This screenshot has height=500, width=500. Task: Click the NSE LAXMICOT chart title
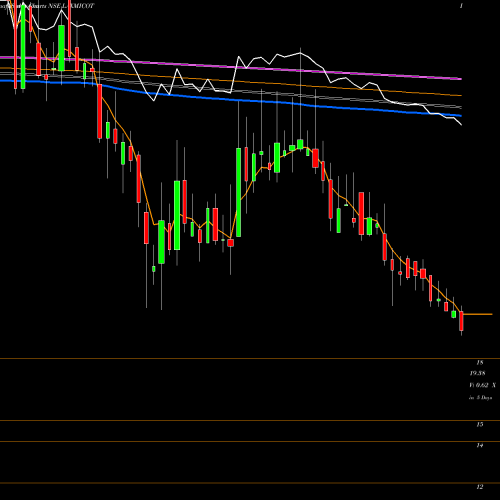point(71,6)
